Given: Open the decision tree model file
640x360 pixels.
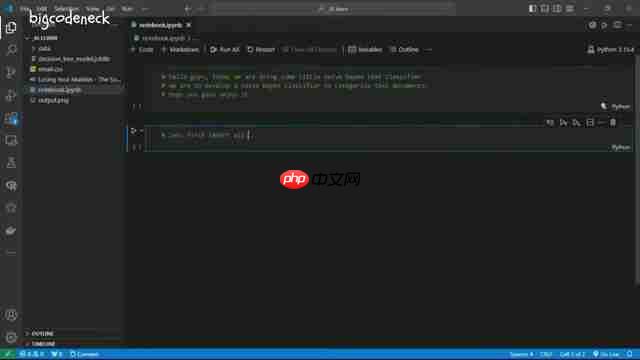Looking at the screenshot, I should 74,59.
